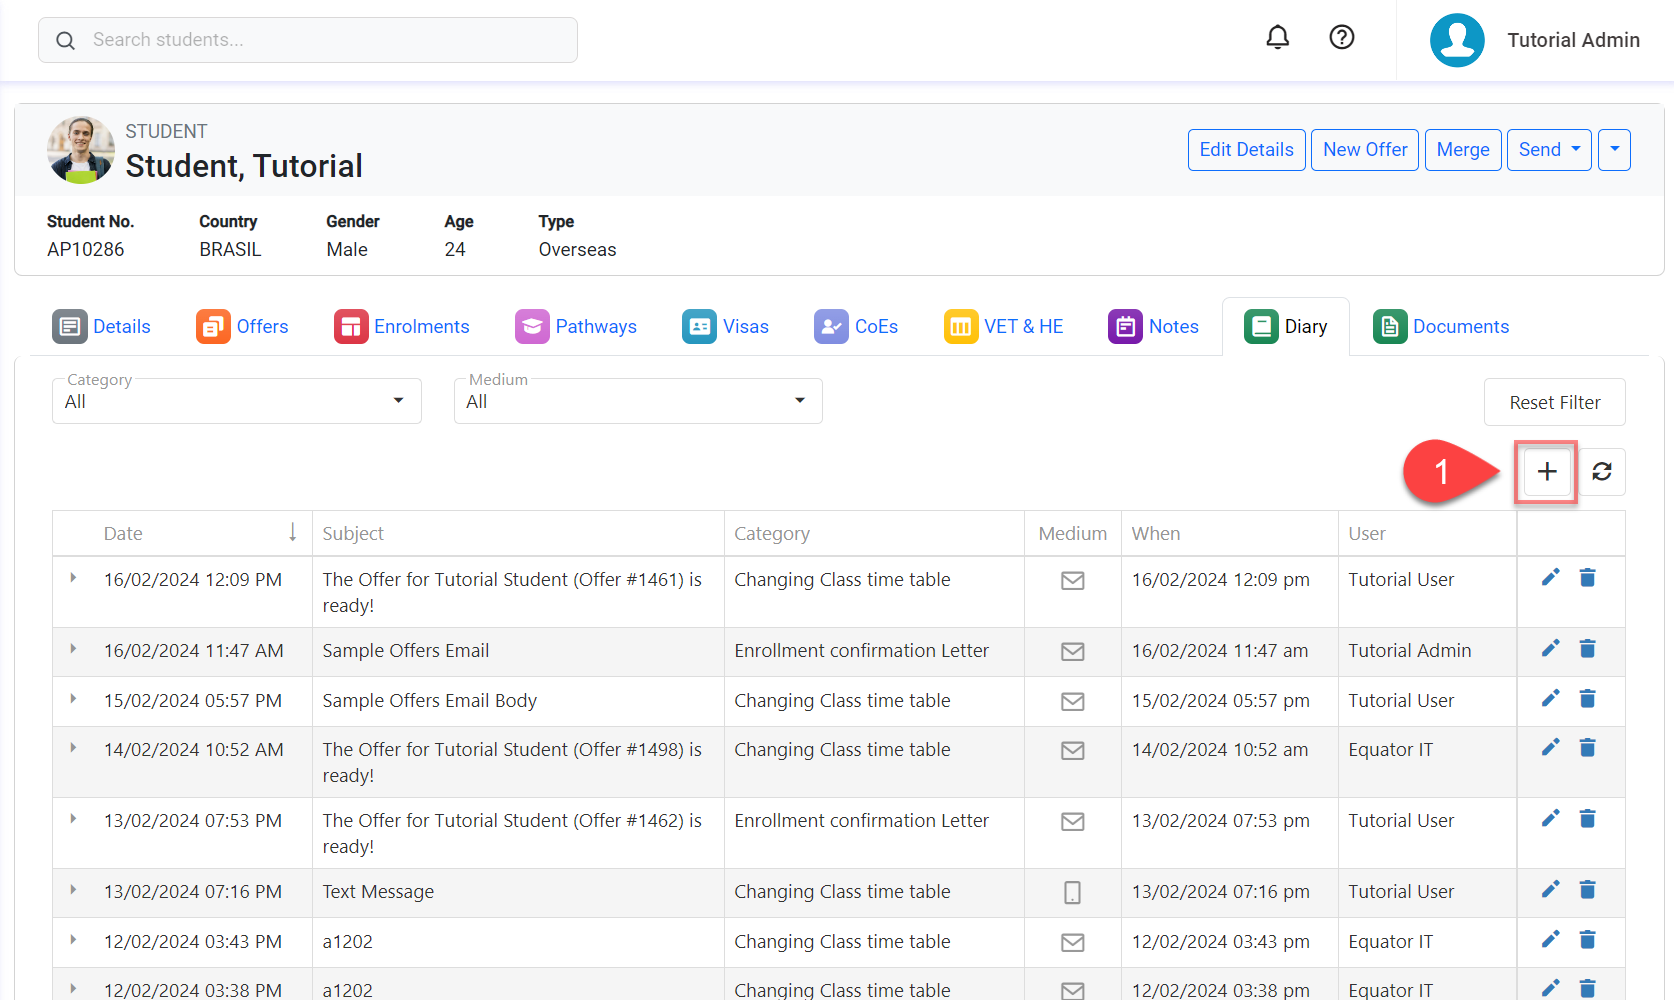Expand the 12/02/2024 03:43 PM row
This screenshot has width=1674, height=1000.
73,940
